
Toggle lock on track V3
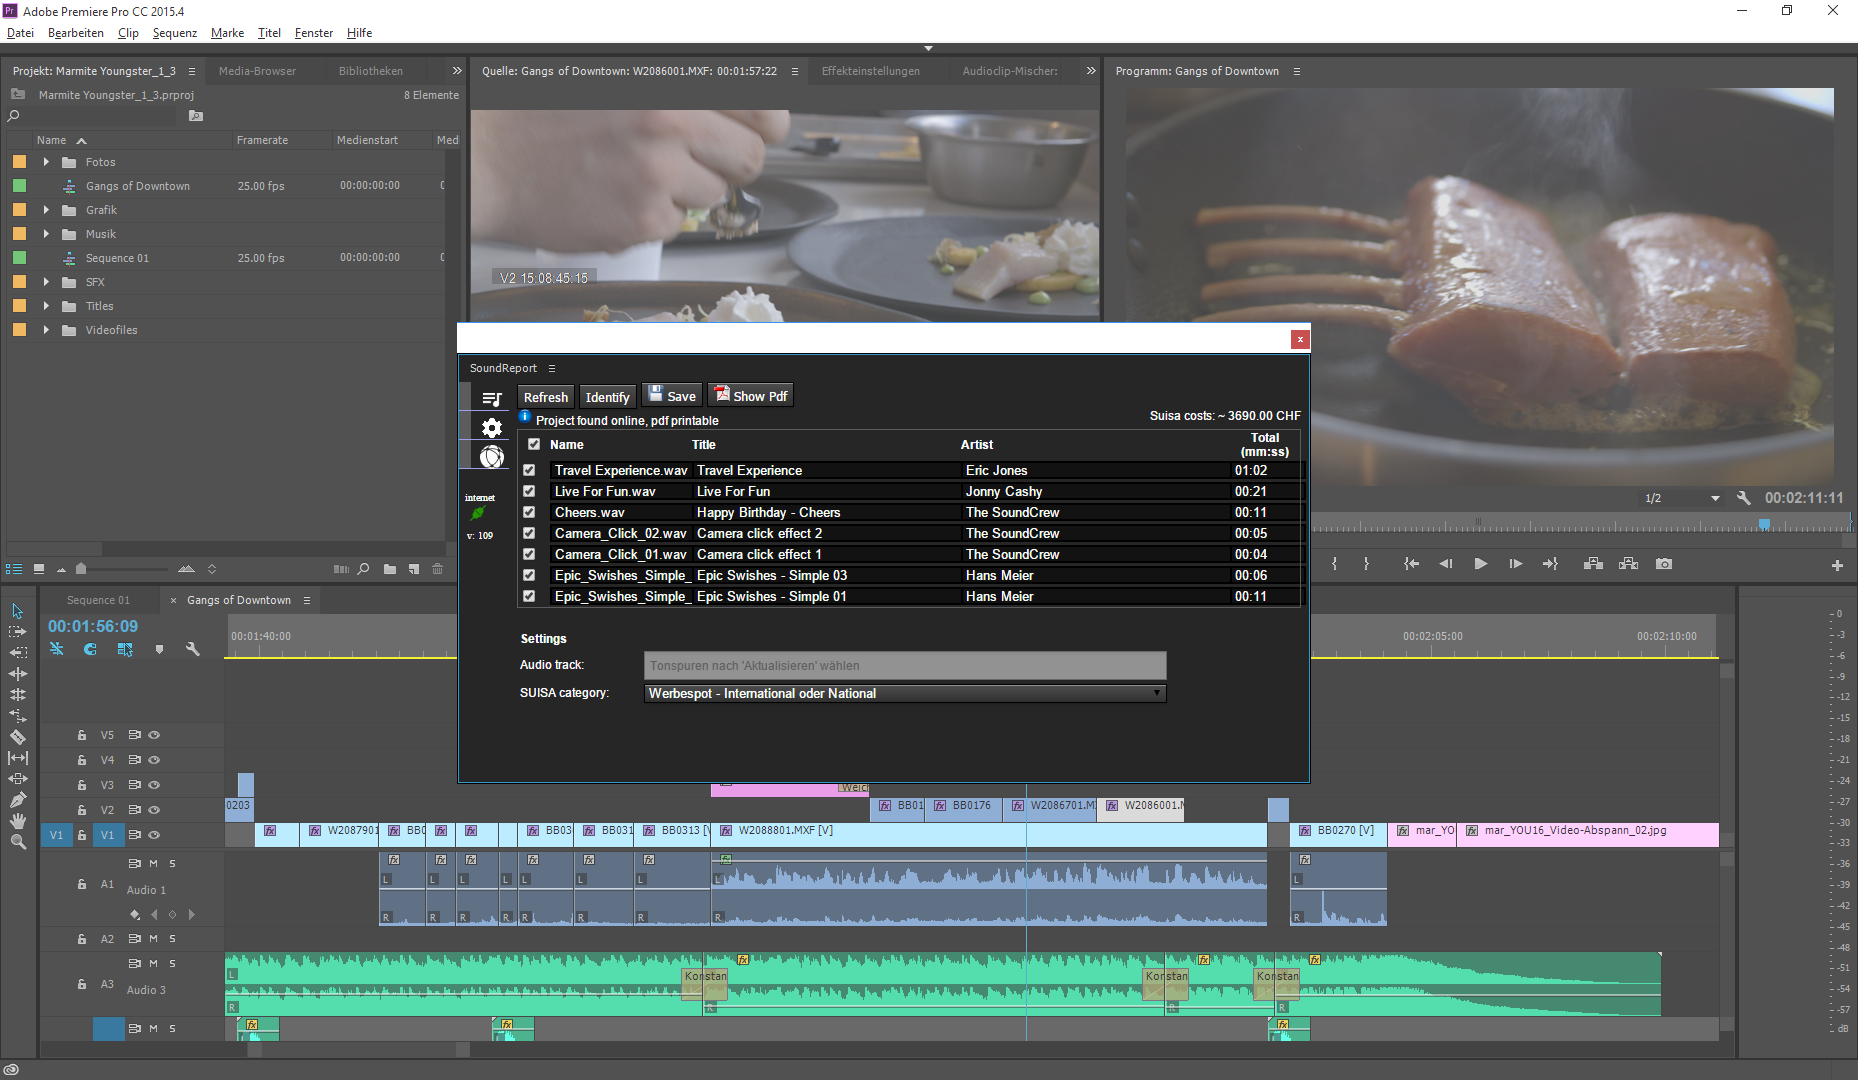coord(82,785)
